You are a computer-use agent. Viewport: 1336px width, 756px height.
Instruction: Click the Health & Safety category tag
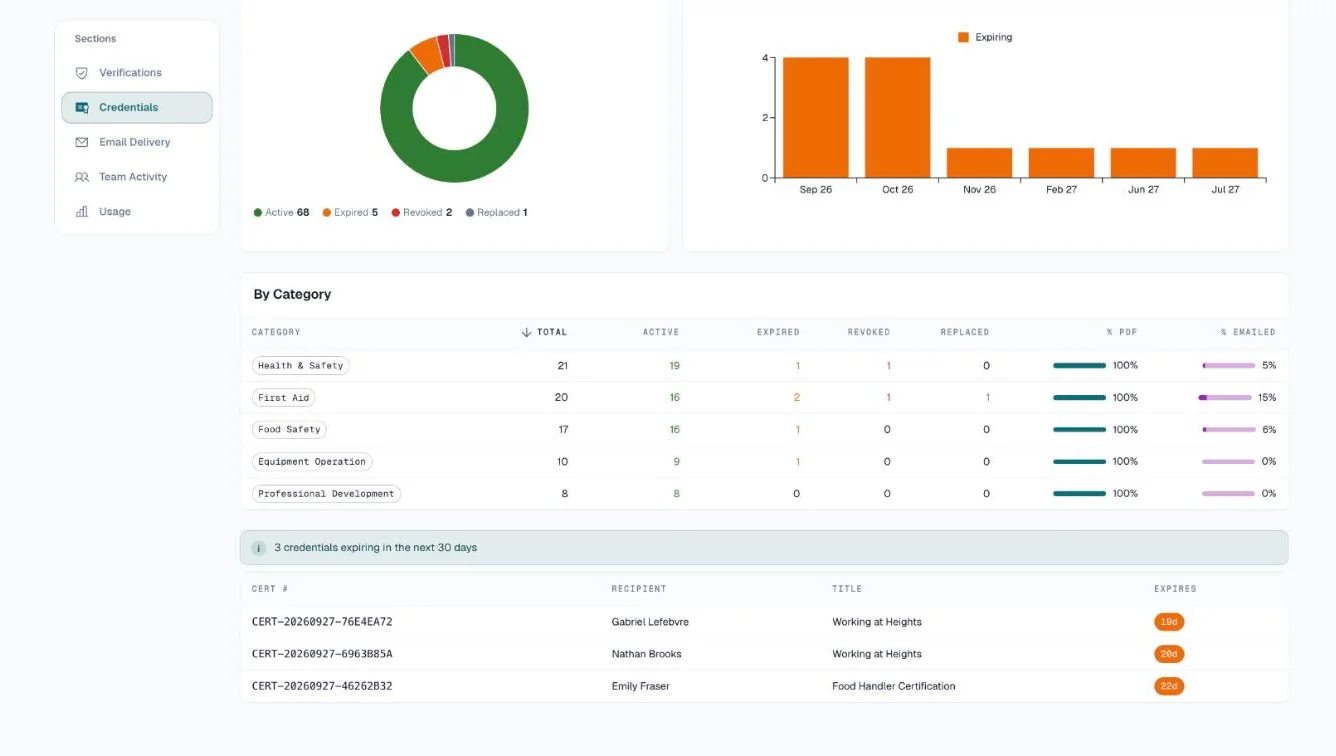[x=301, y=366]
